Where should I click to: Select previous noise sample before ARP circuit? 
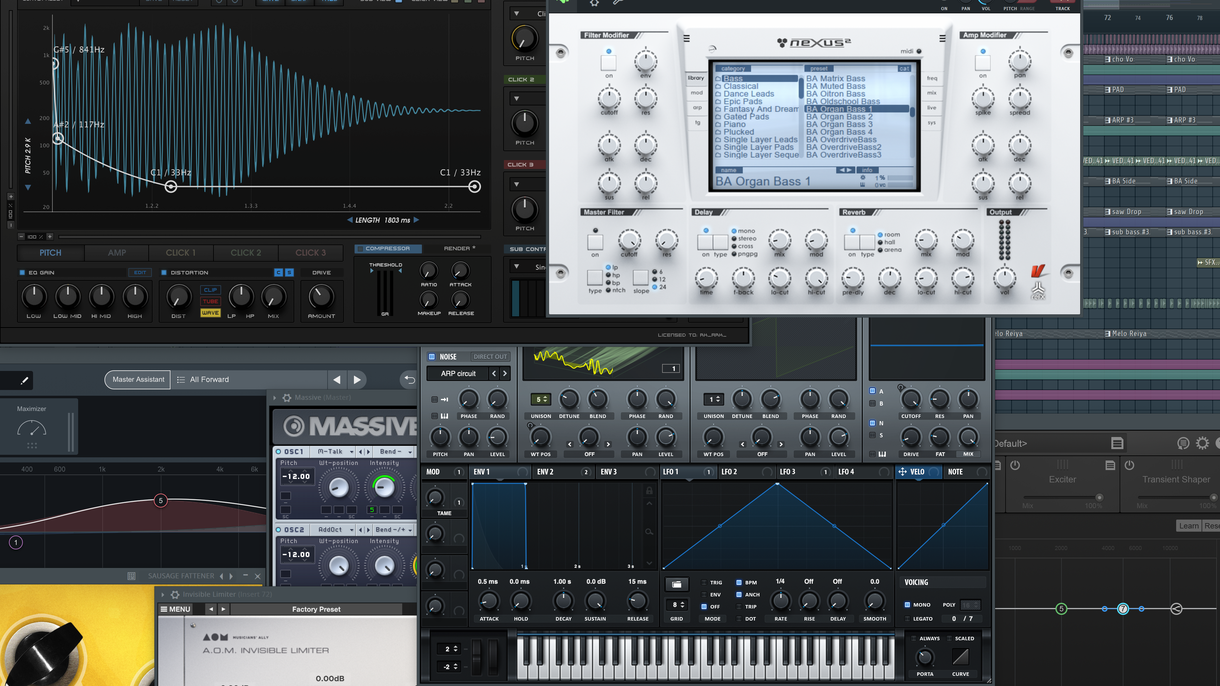tap(493, 373)
